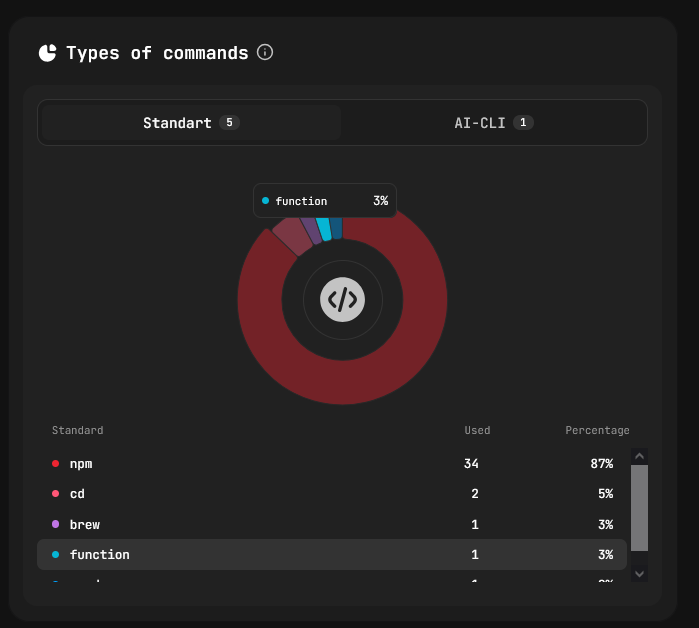
Task: Click the pink dot beside cd
Action: point(55,494)
